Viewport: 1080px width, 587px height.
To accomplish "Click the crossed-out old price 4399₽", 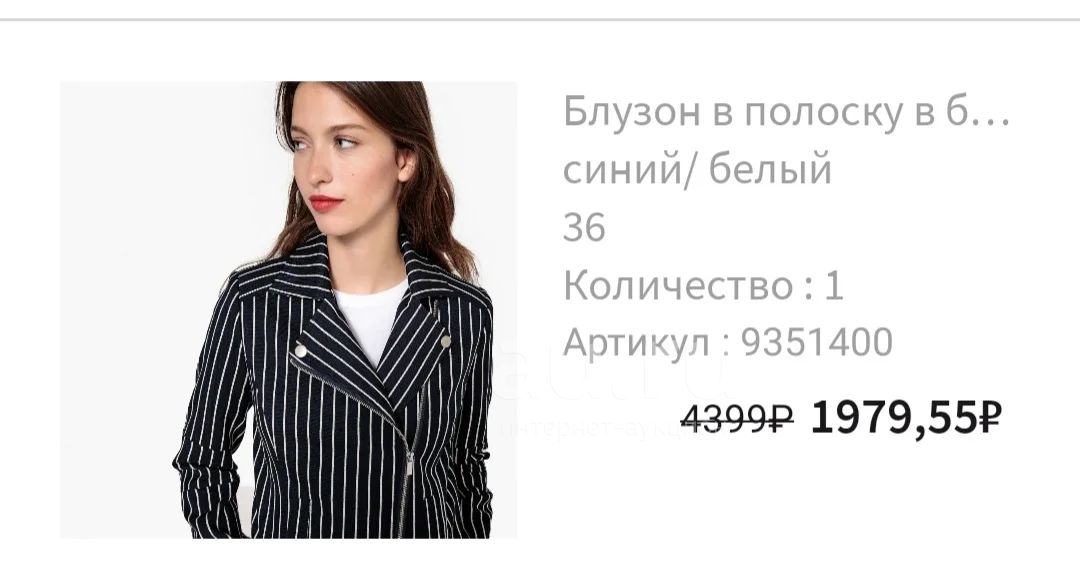I will 737,418.
